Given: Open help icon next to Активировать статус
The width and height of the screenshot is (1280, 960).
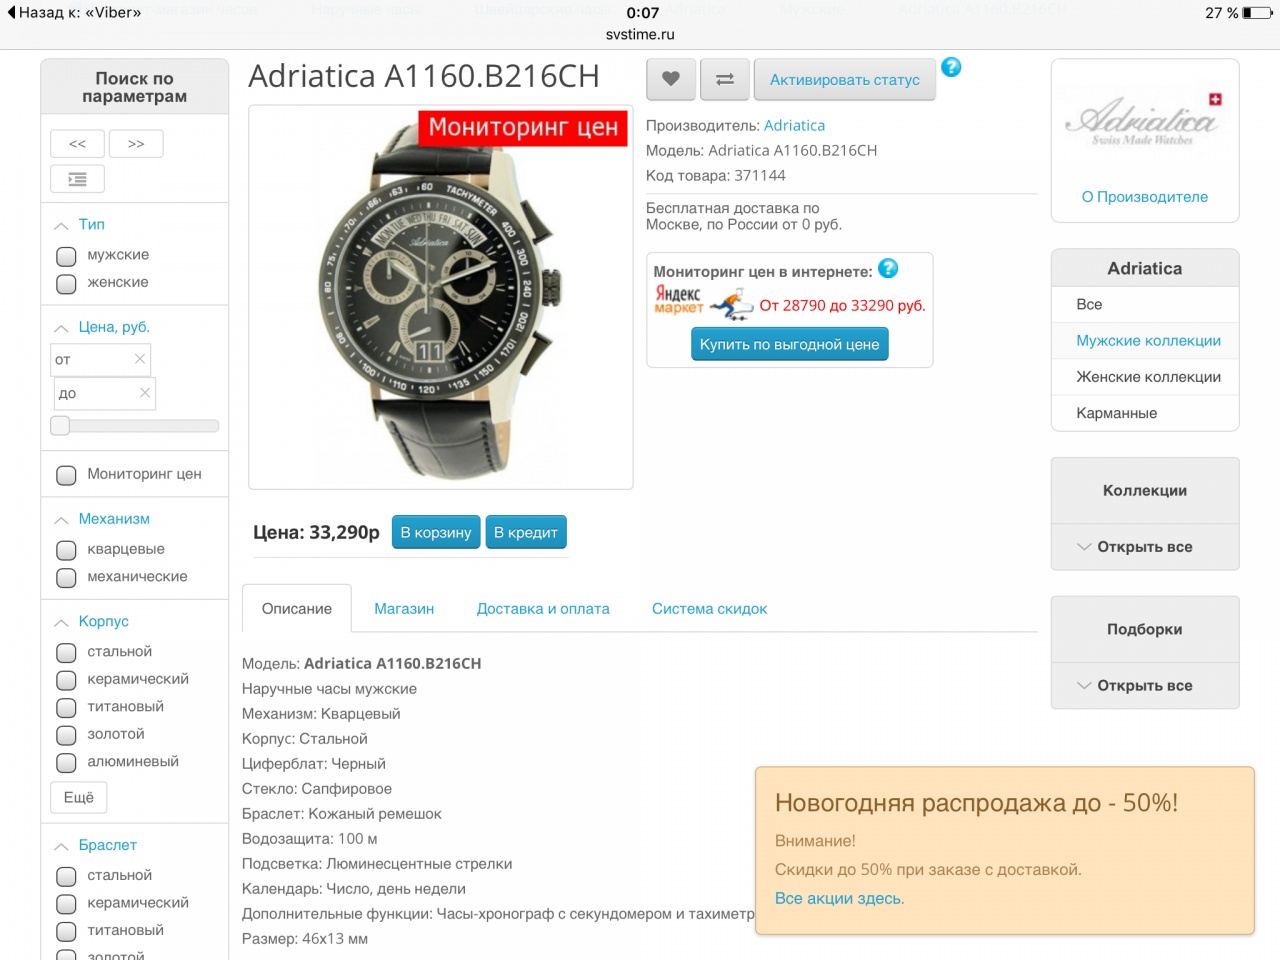Looking at the screenshot, I should click(x=951, y=67).
